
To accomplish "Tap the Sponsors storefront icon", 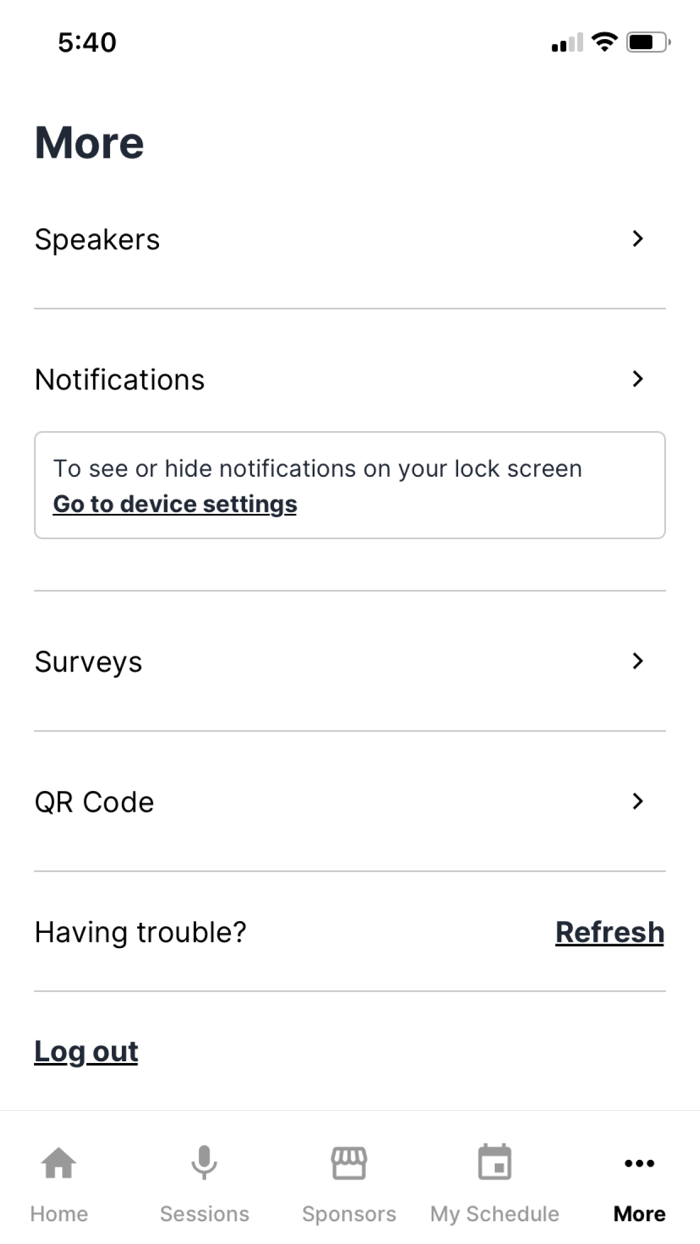I will point(349,1163).
